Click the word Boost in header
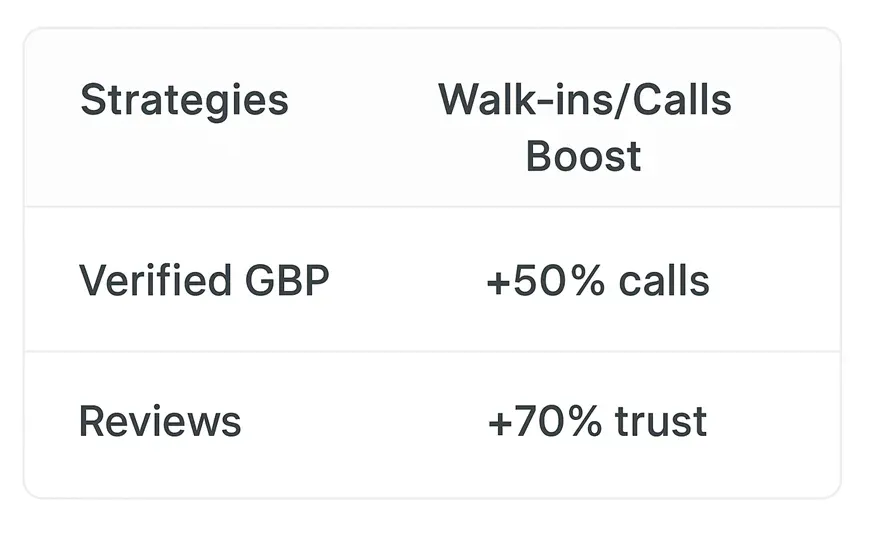 point(584,156)
